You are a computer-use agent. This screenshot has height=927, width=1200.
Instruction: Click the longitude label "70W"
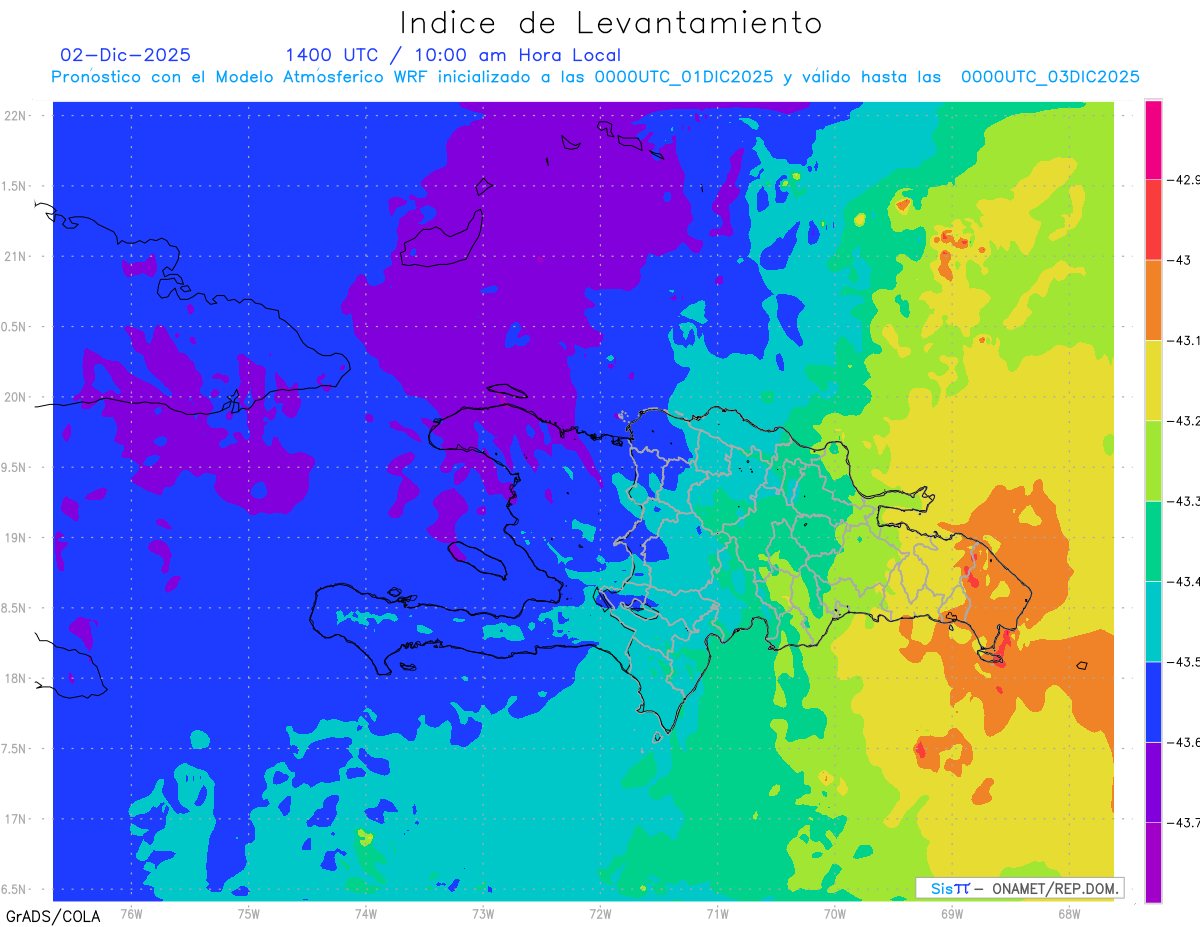pyautogui.click(x=835, y=914)
